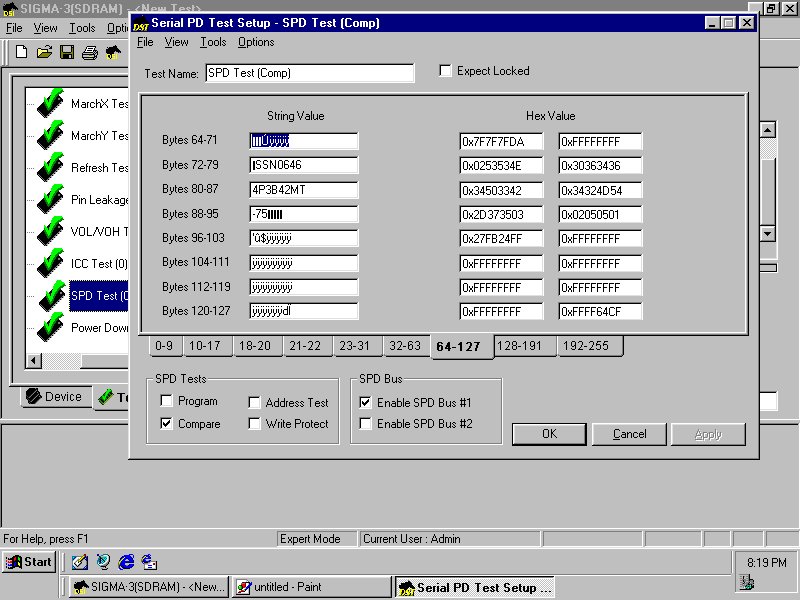Select the 32-63 bytes tab
The image size is (800, 600).
point(404,346)
